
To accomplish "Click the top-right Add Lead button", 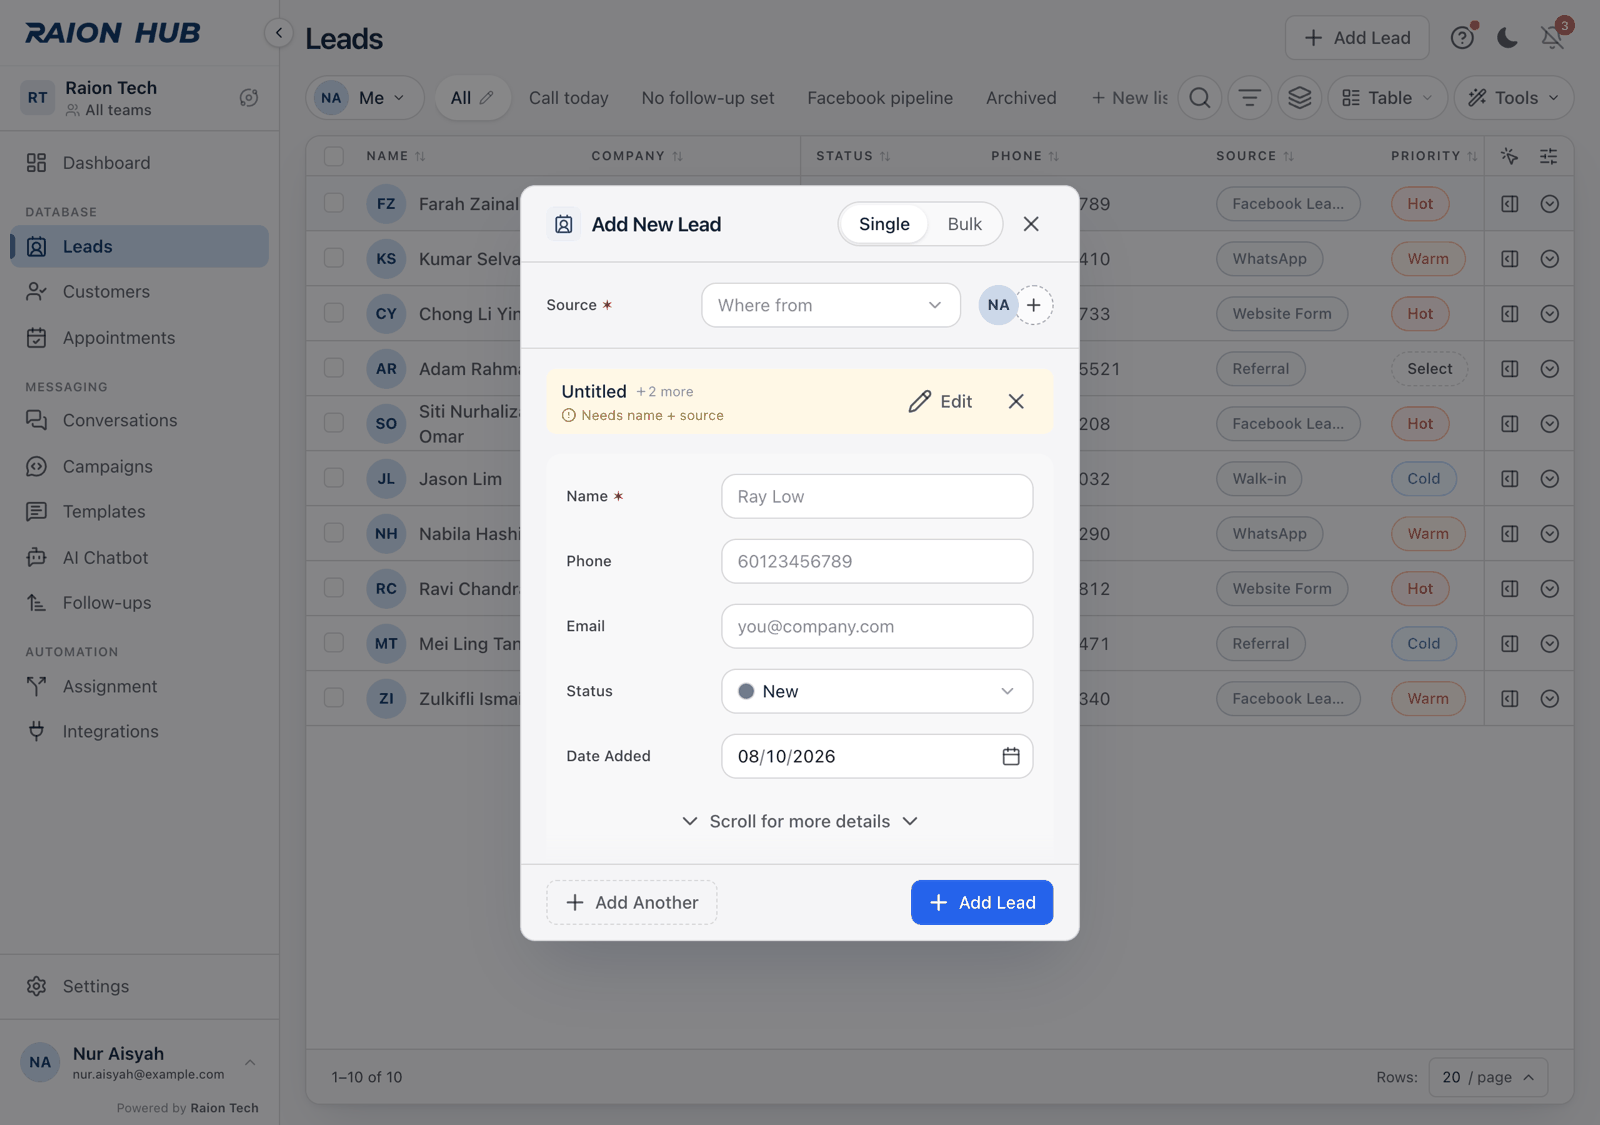I will pos(1357,38).
